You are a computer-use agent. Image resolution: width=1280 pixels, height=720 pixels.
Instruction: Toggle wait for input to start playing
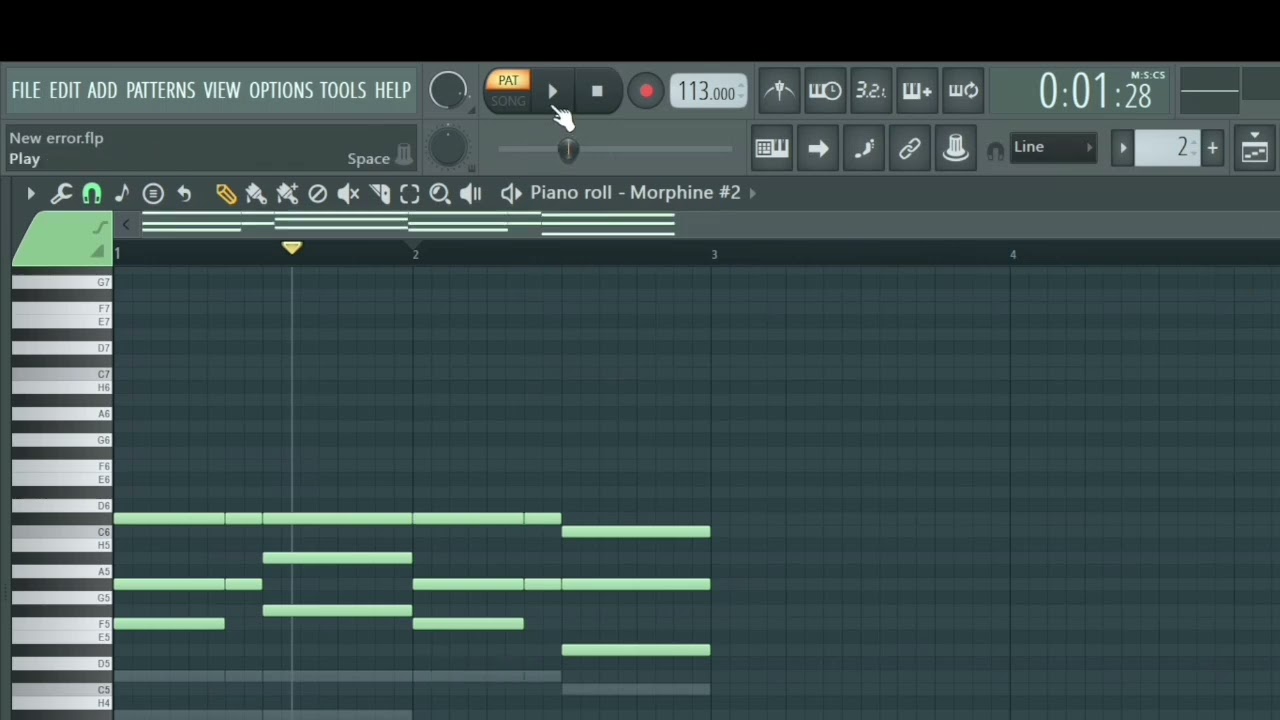[x=825, y=91]
